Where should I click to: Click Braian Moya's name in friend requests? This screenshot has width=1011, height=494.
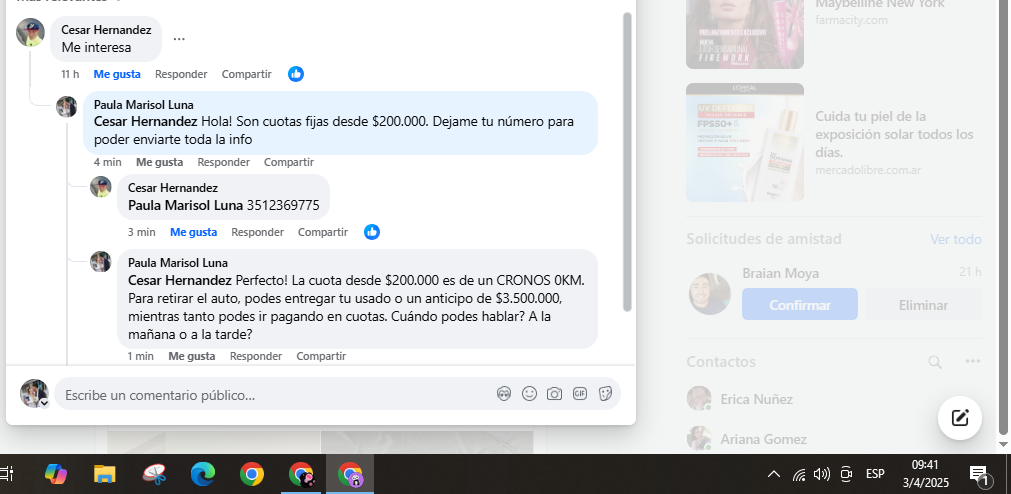pos(780,273)
